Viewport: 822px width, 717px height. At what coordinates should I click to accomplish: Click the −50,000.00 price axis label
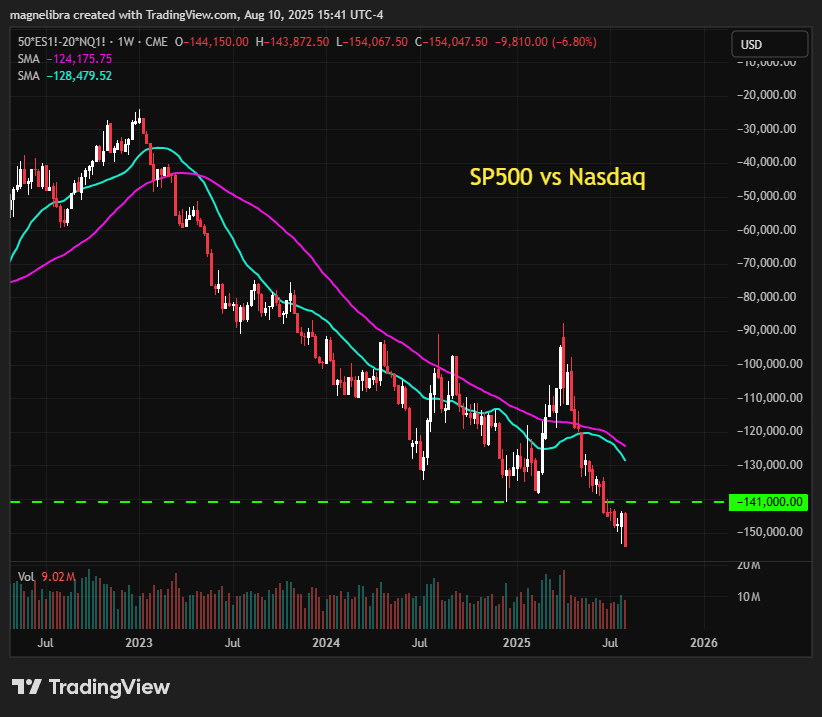tap(766, 195)
